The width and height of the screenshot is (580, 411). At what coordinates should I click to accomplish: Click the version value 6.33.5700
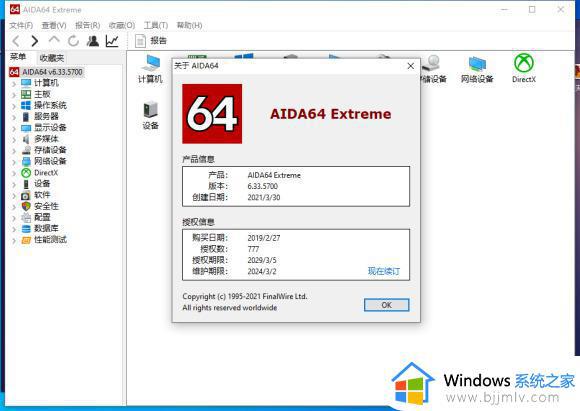pos(263,186)
